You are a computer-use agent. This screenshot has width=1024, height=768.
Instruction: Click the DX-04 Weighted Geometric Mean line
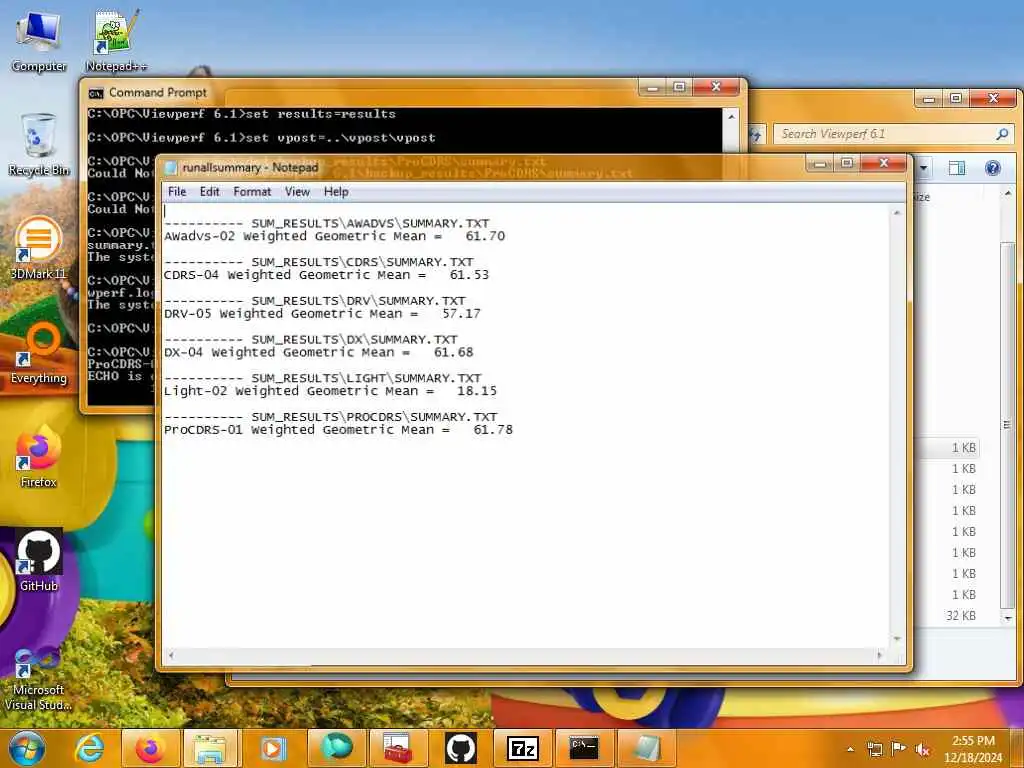pos(319,353)
